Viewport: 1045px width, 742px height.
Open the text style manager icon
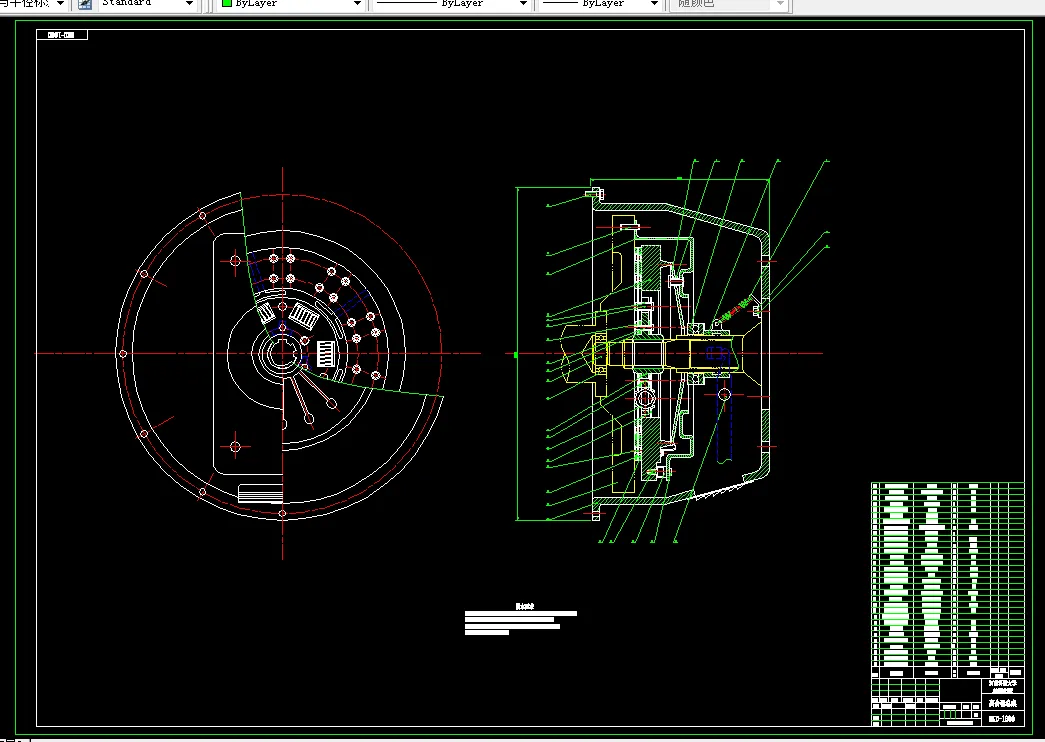pos(85,4)
